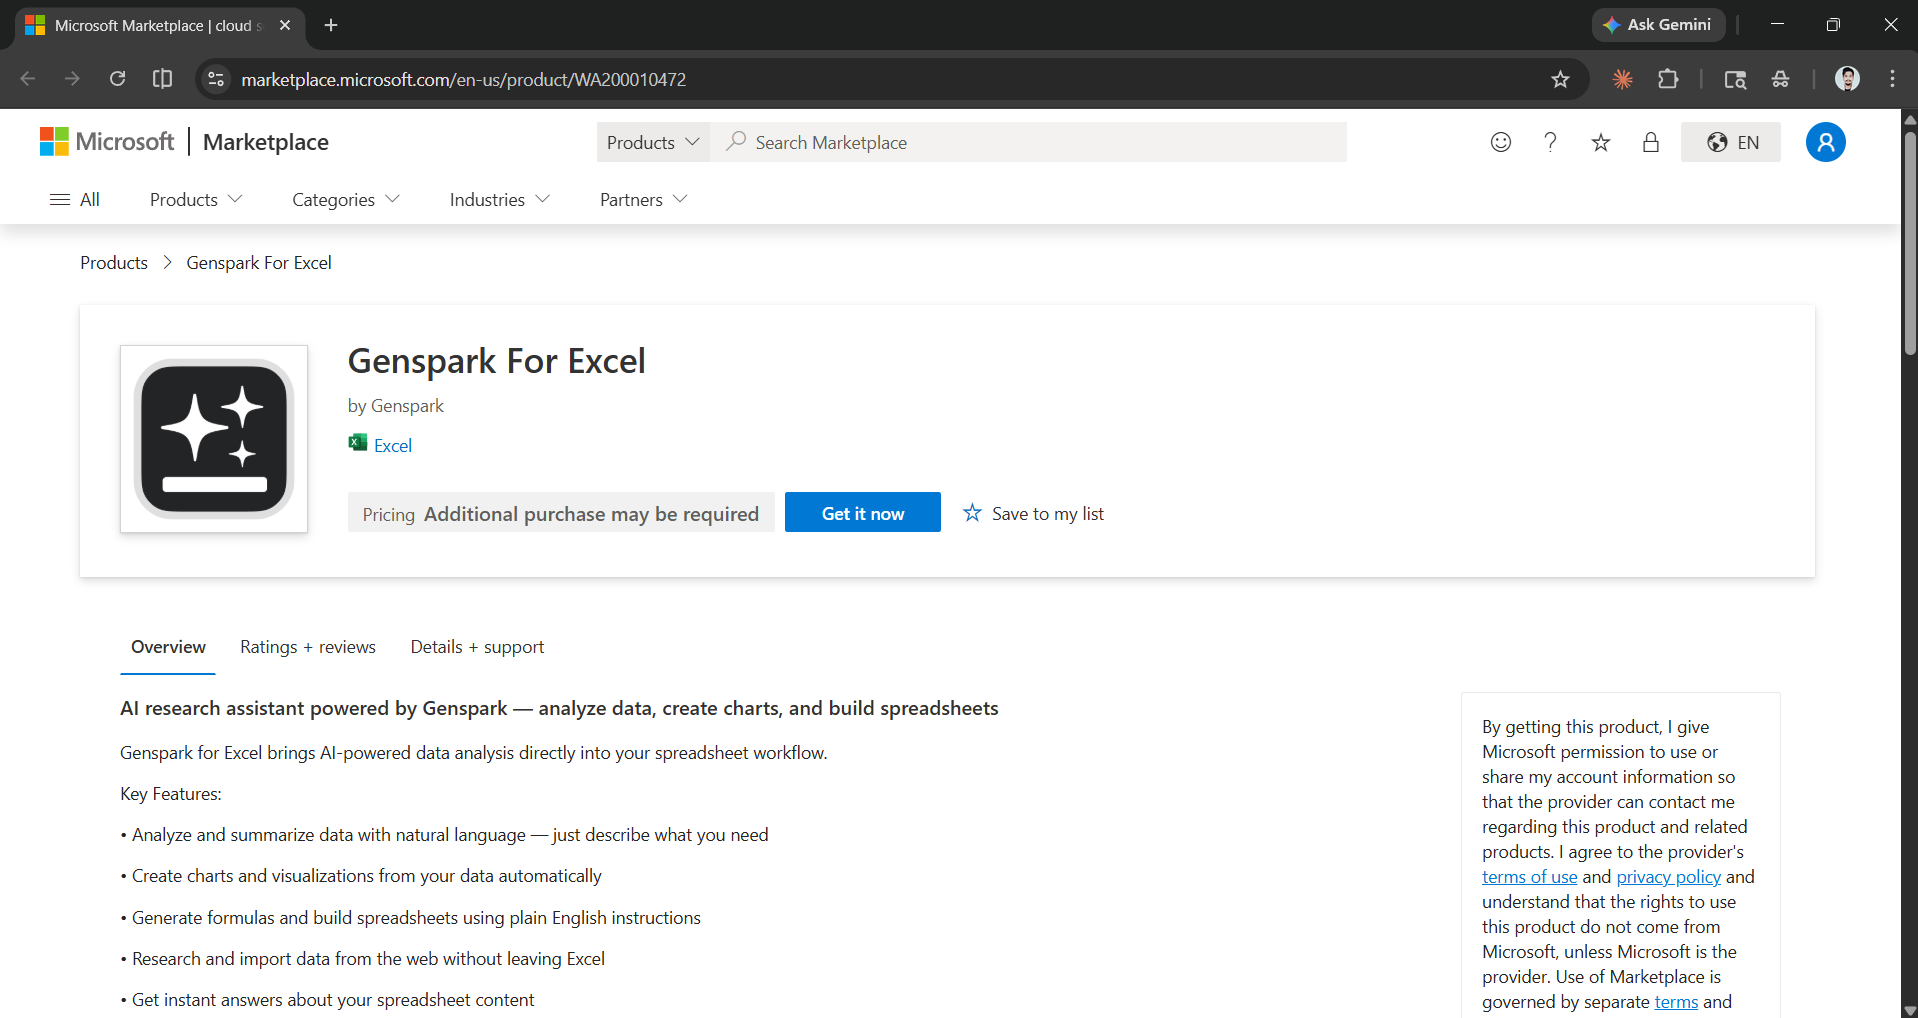Open the extensions puzzle icon
Screen dimensions: 1918x1018
coord(1668,79)
